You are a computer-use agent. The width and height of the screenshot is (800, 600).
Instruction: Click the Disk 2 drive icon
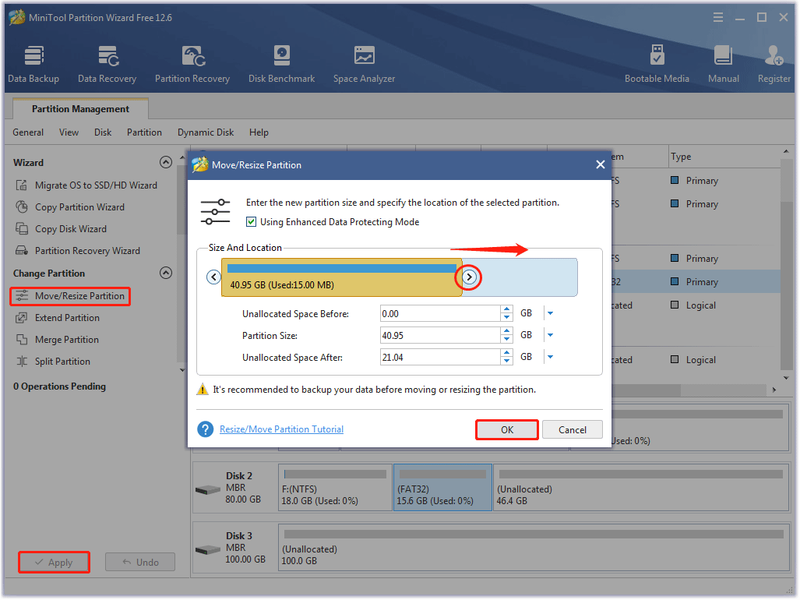208,490
